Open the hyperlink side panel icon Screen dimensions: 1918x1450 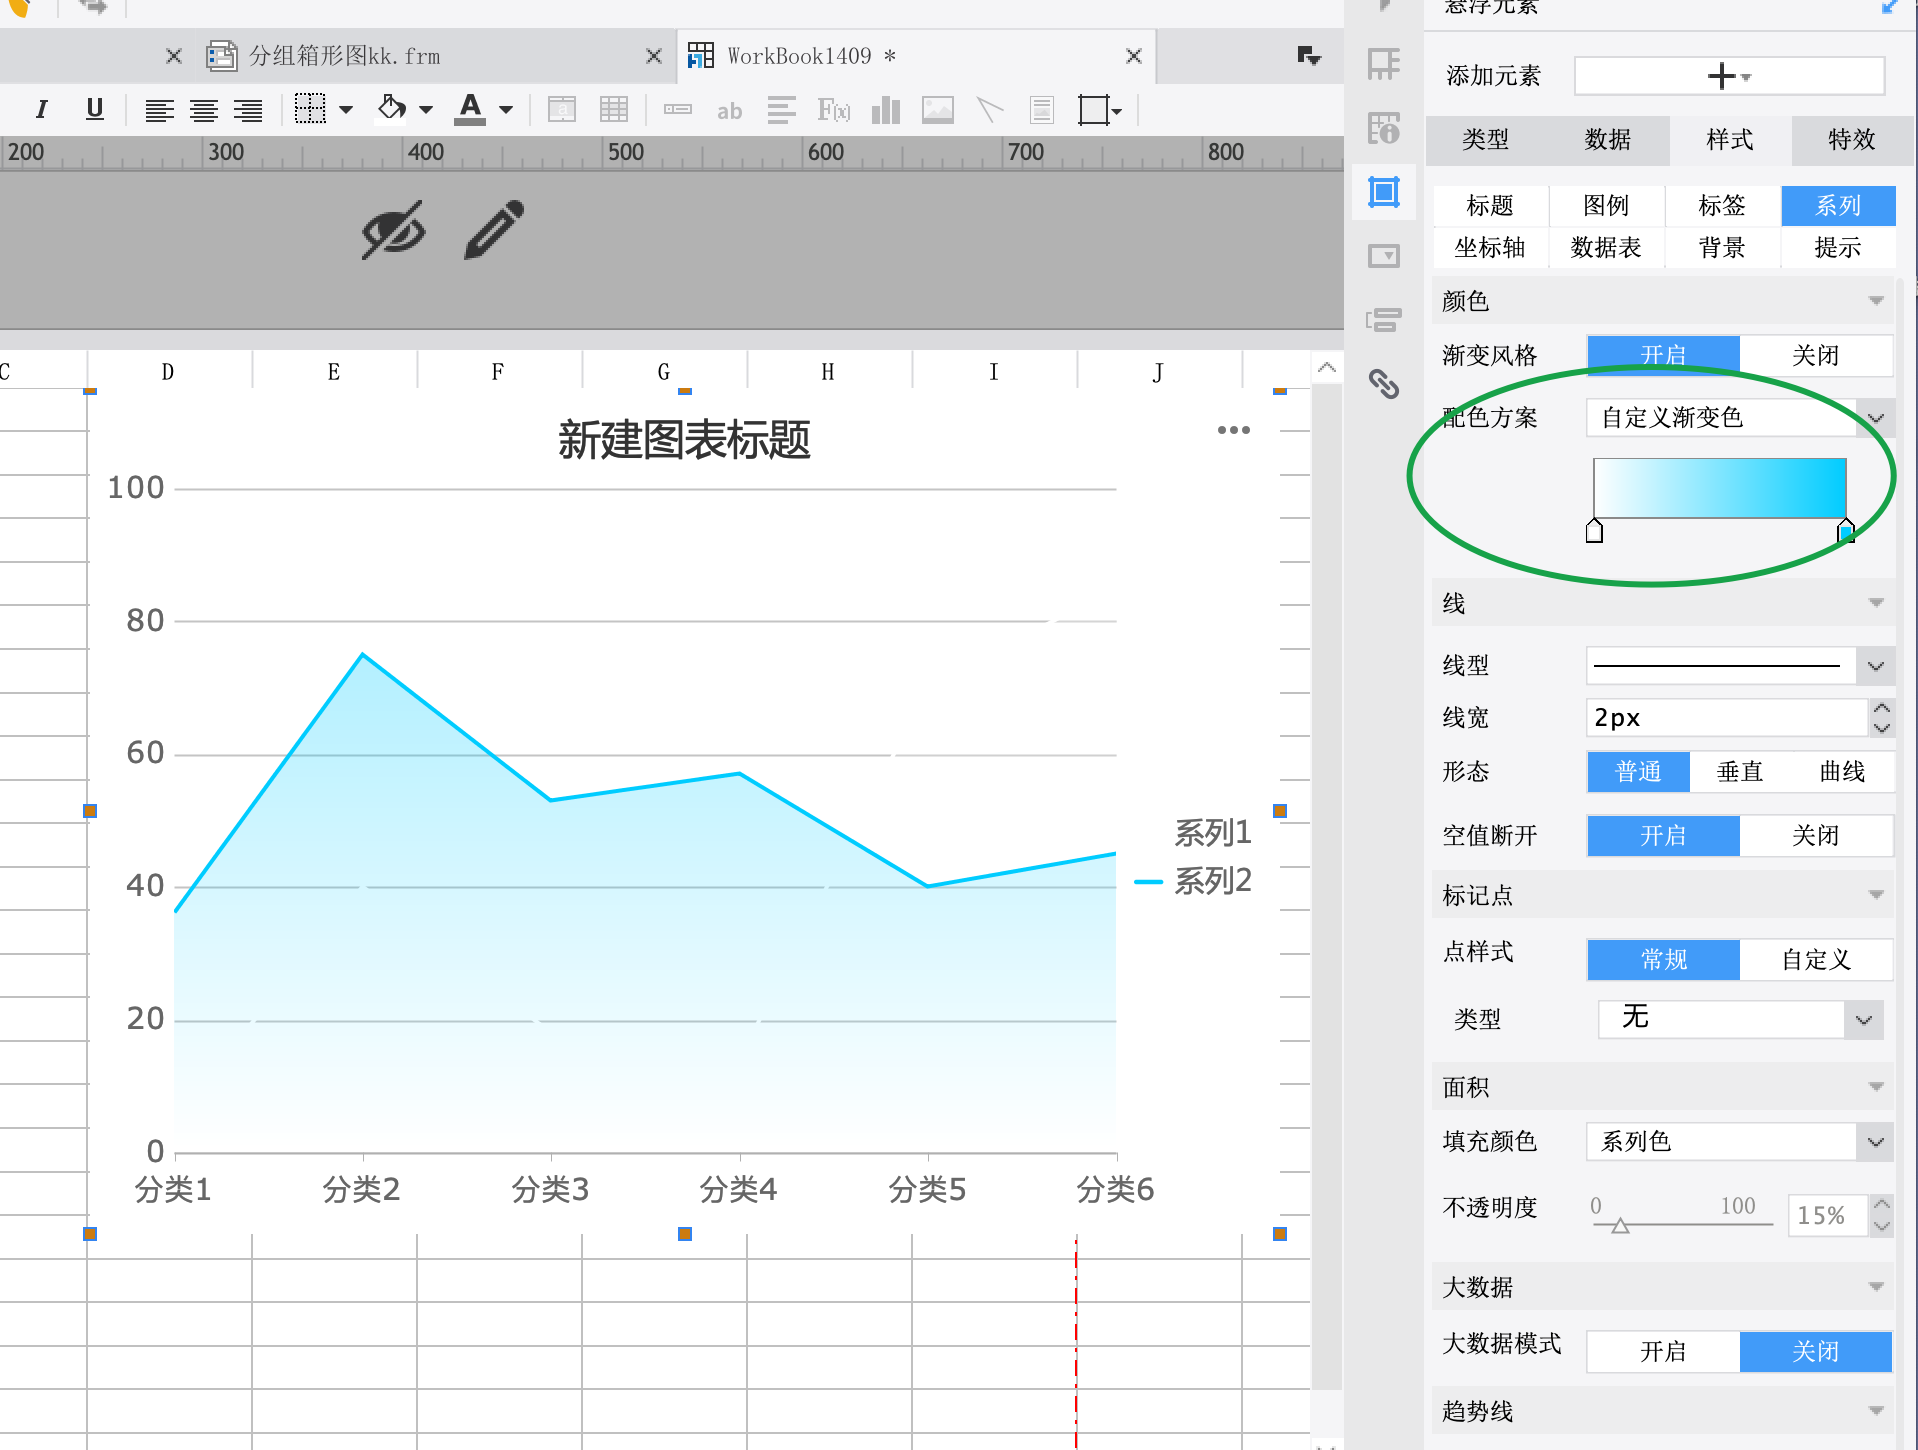tap(1384, 383)
